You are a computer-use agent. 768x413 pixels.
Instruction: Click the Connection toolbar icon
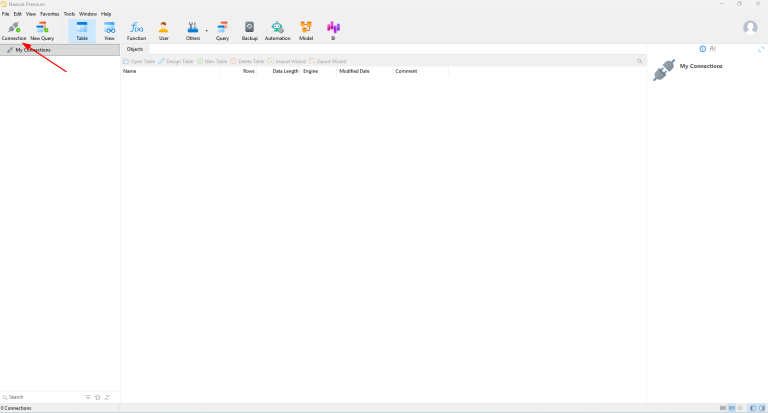click(14, 30)
